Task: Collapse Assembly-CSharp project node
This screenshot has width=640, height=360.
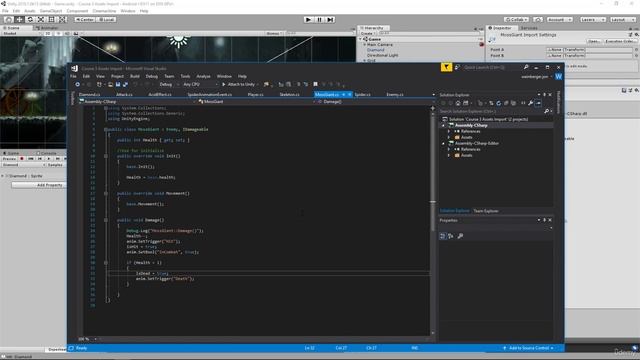Action: coord(444,126)
